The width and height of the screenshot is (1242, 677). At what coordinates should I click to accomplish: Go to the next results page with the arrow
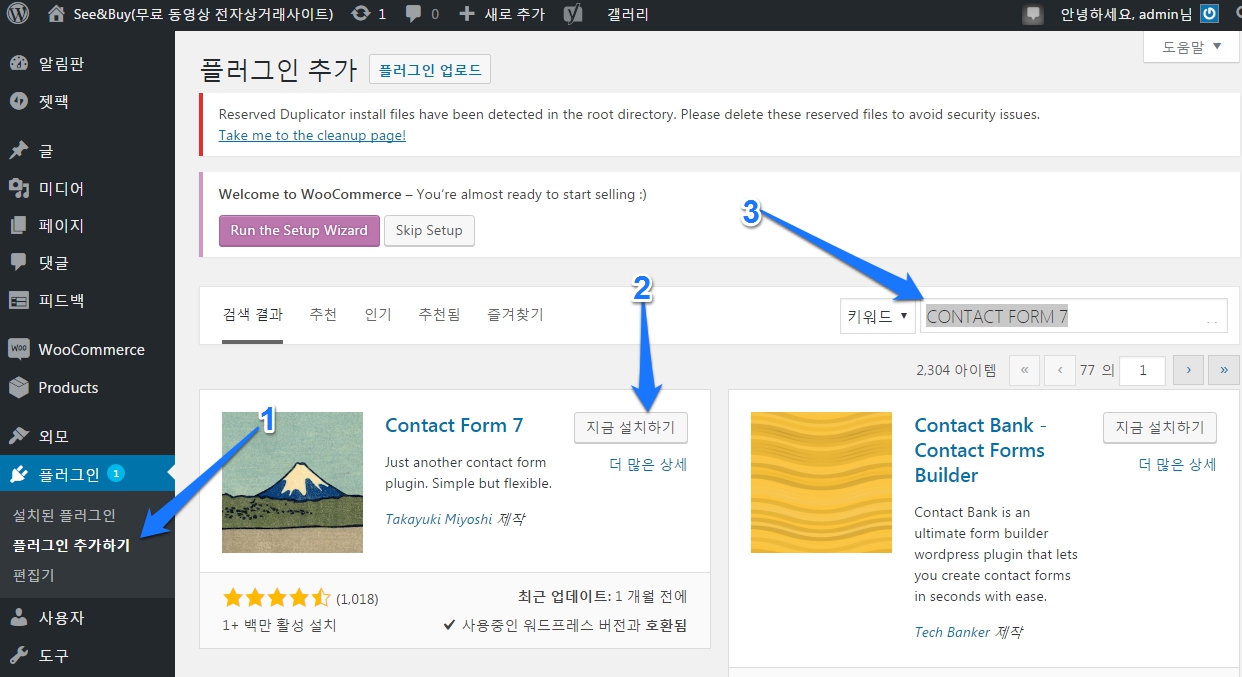click(x=1187, y=370)
